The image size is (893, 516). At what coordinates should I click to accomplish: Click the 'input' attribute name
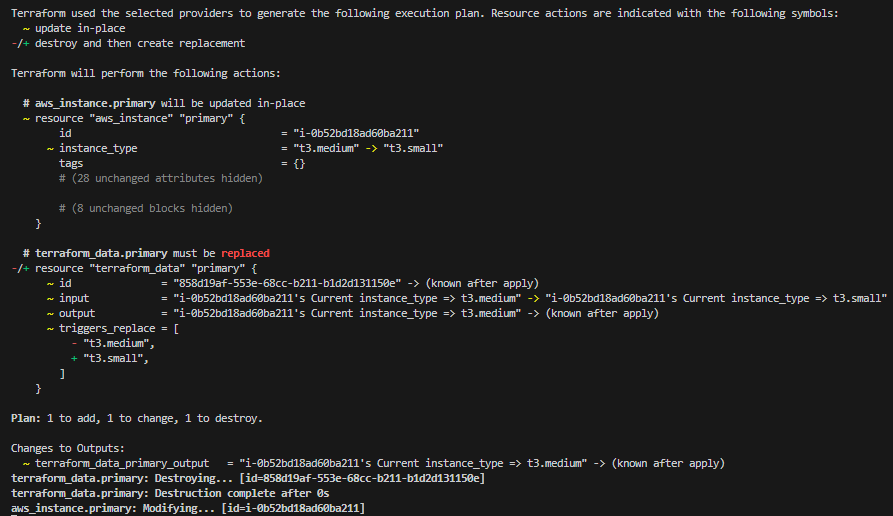coord(74,298)
